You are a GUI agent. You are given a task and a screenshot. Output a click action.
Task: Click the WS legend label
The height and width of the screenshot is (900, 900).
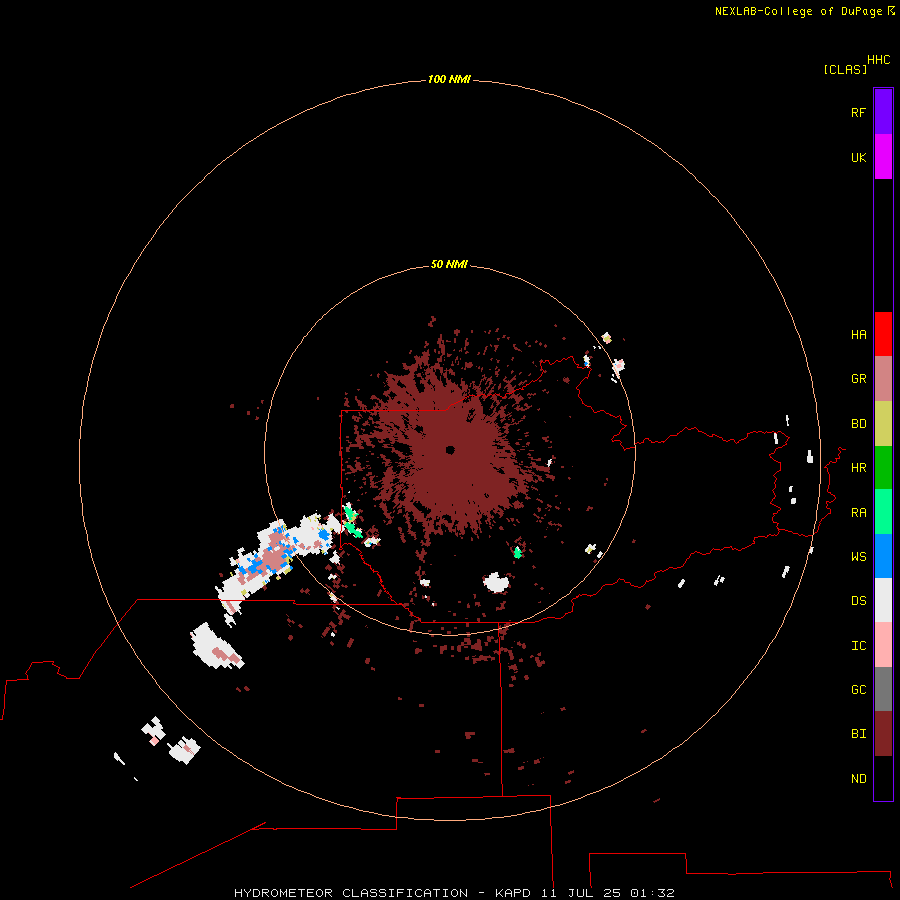pos(858,557)
